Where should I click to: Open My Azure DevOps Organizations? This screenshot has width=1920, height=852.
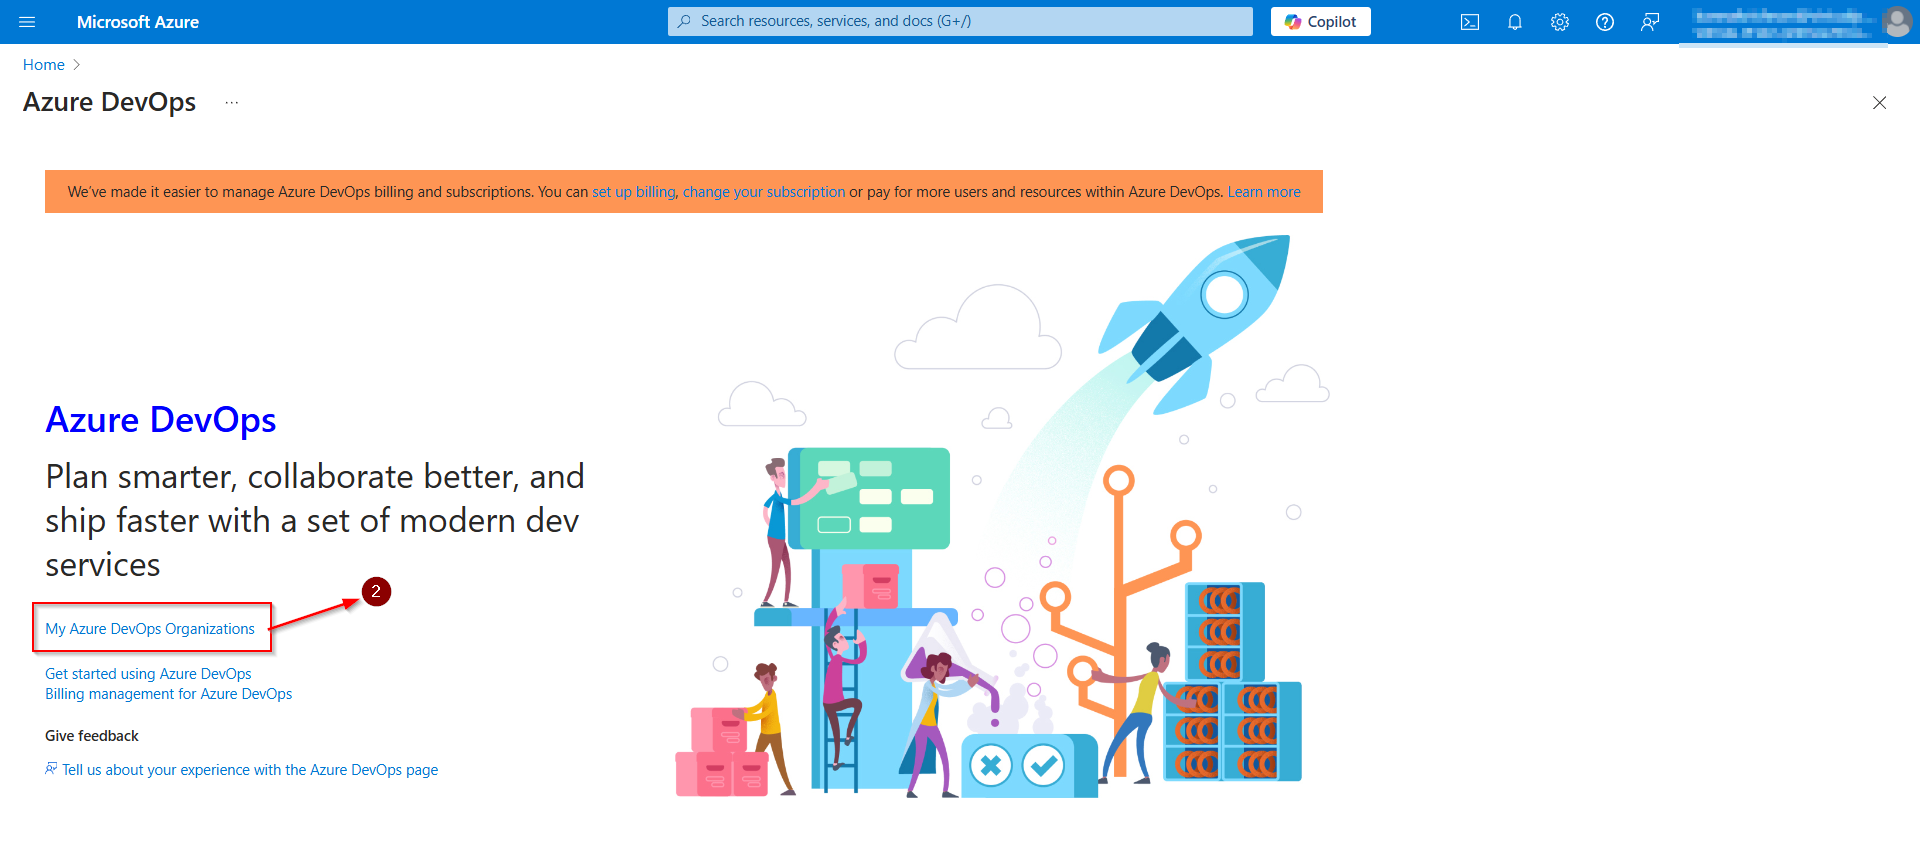[x=150, y=629]
